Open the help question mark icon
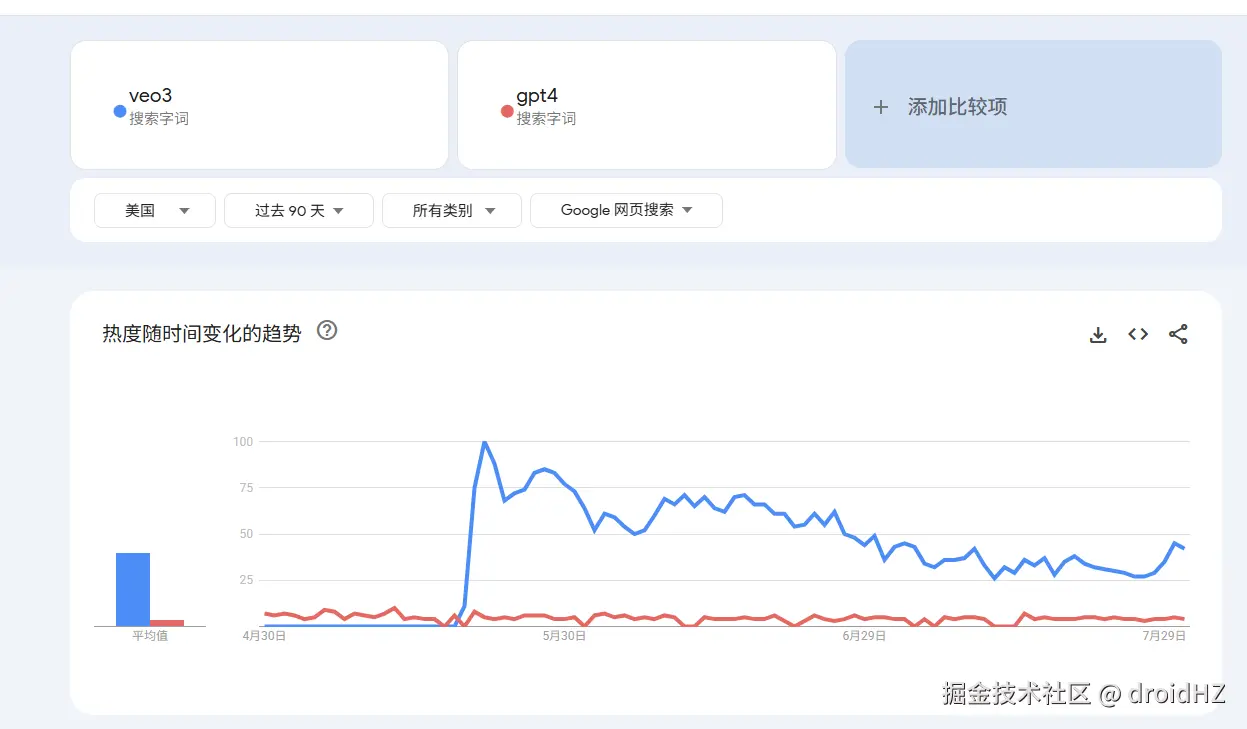The width and height of the screenshot is (1247, 729). [x=327, y=330]
